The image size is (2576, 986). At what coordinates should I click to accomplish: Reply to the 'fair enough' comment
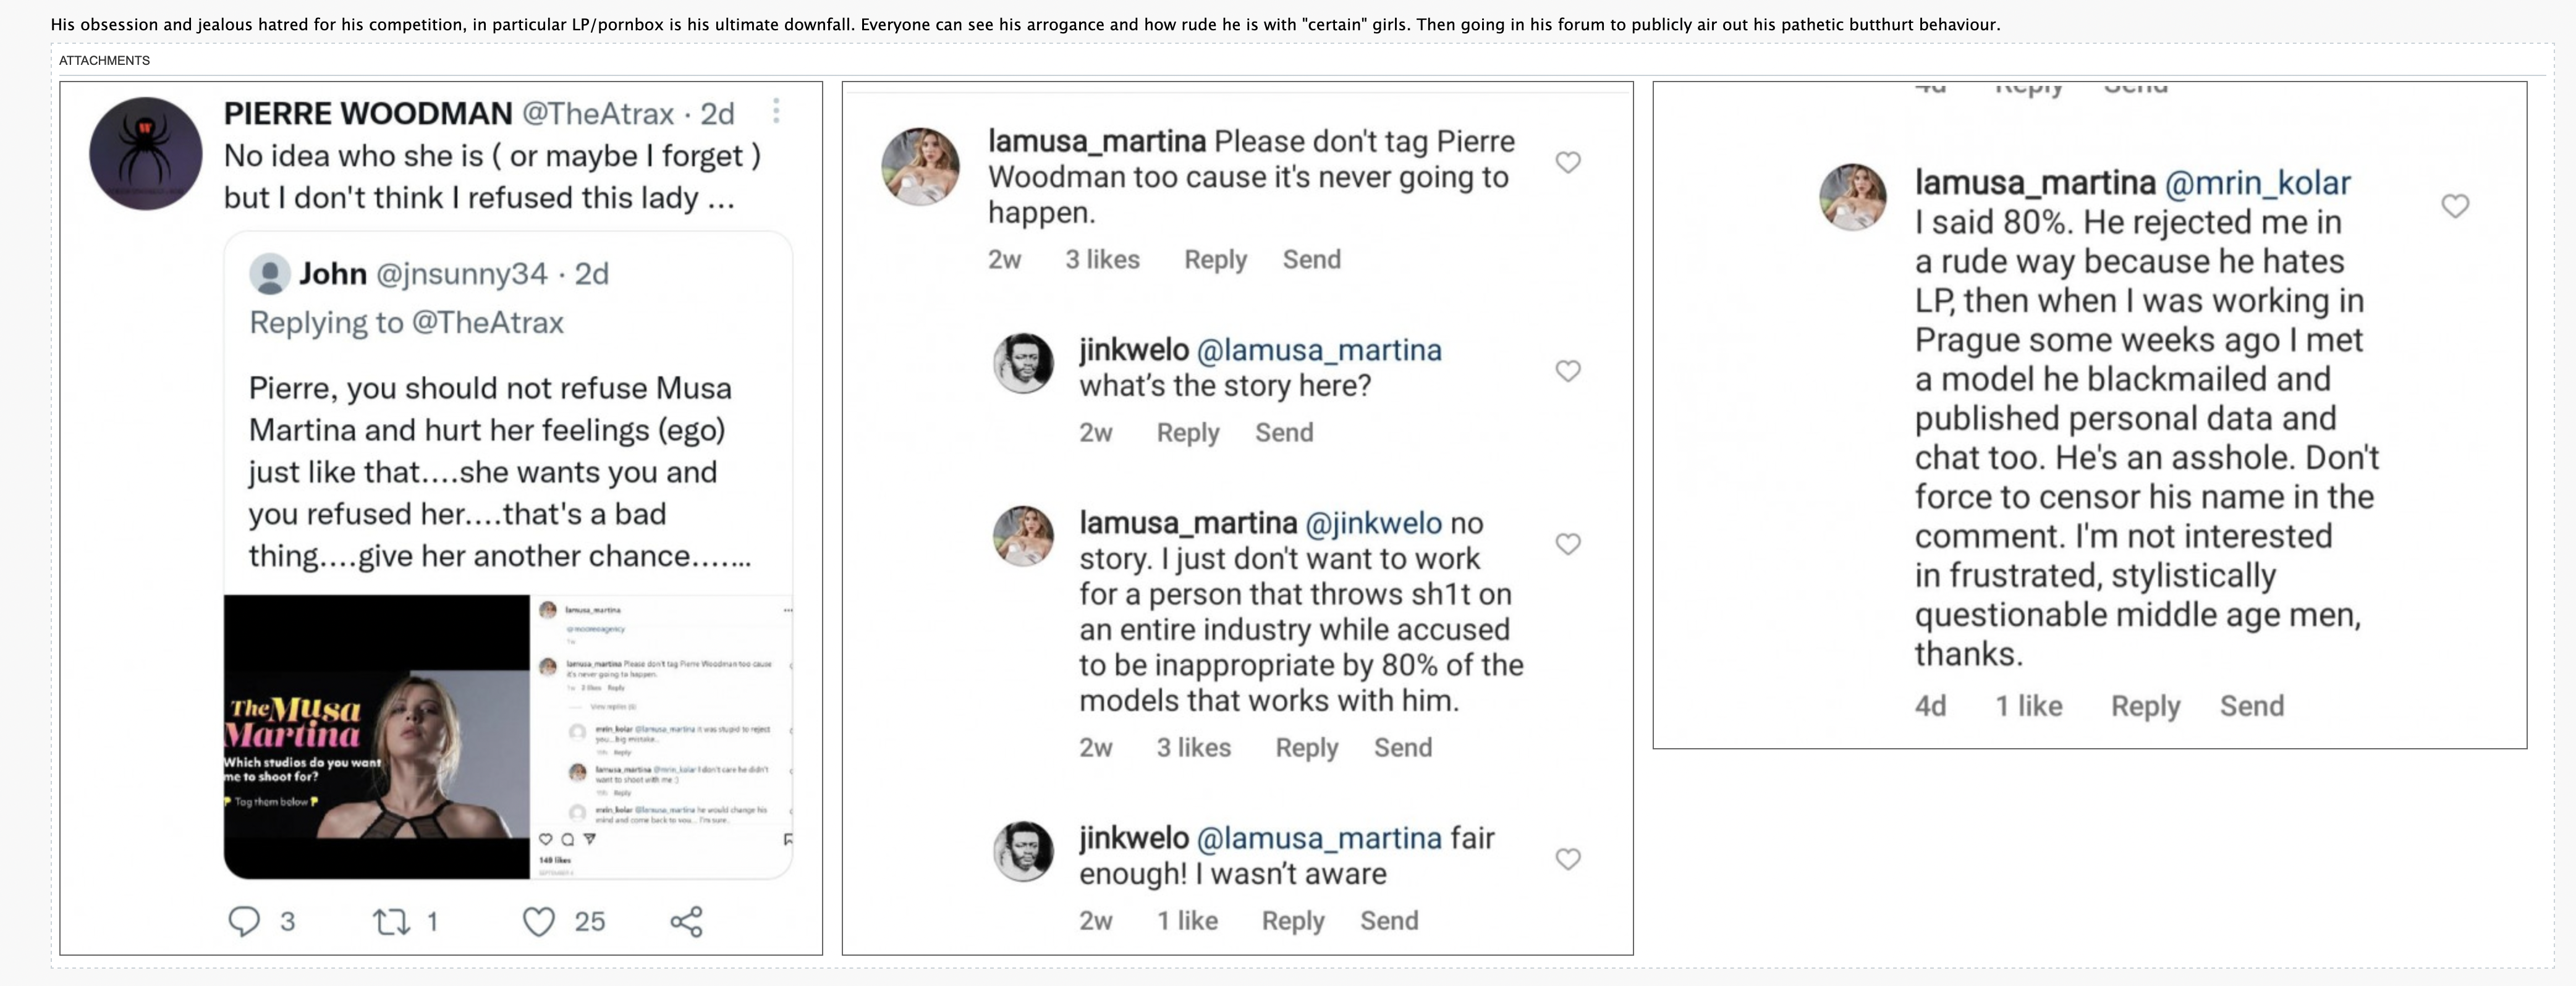click(1292, 921)
